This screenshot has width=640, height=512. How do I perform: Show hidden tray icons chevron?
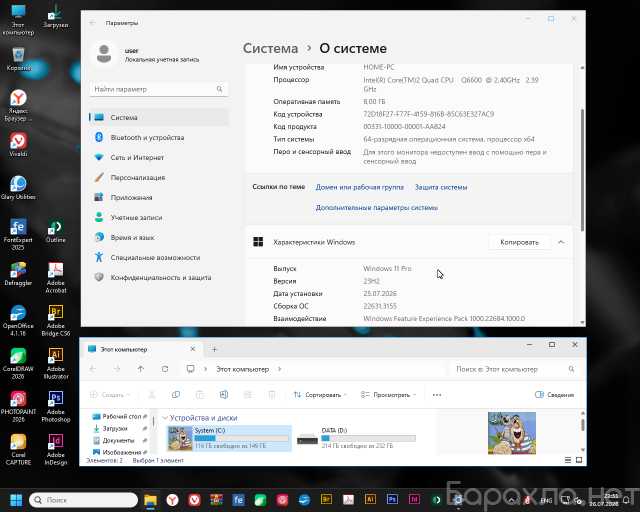coord(511,500)
